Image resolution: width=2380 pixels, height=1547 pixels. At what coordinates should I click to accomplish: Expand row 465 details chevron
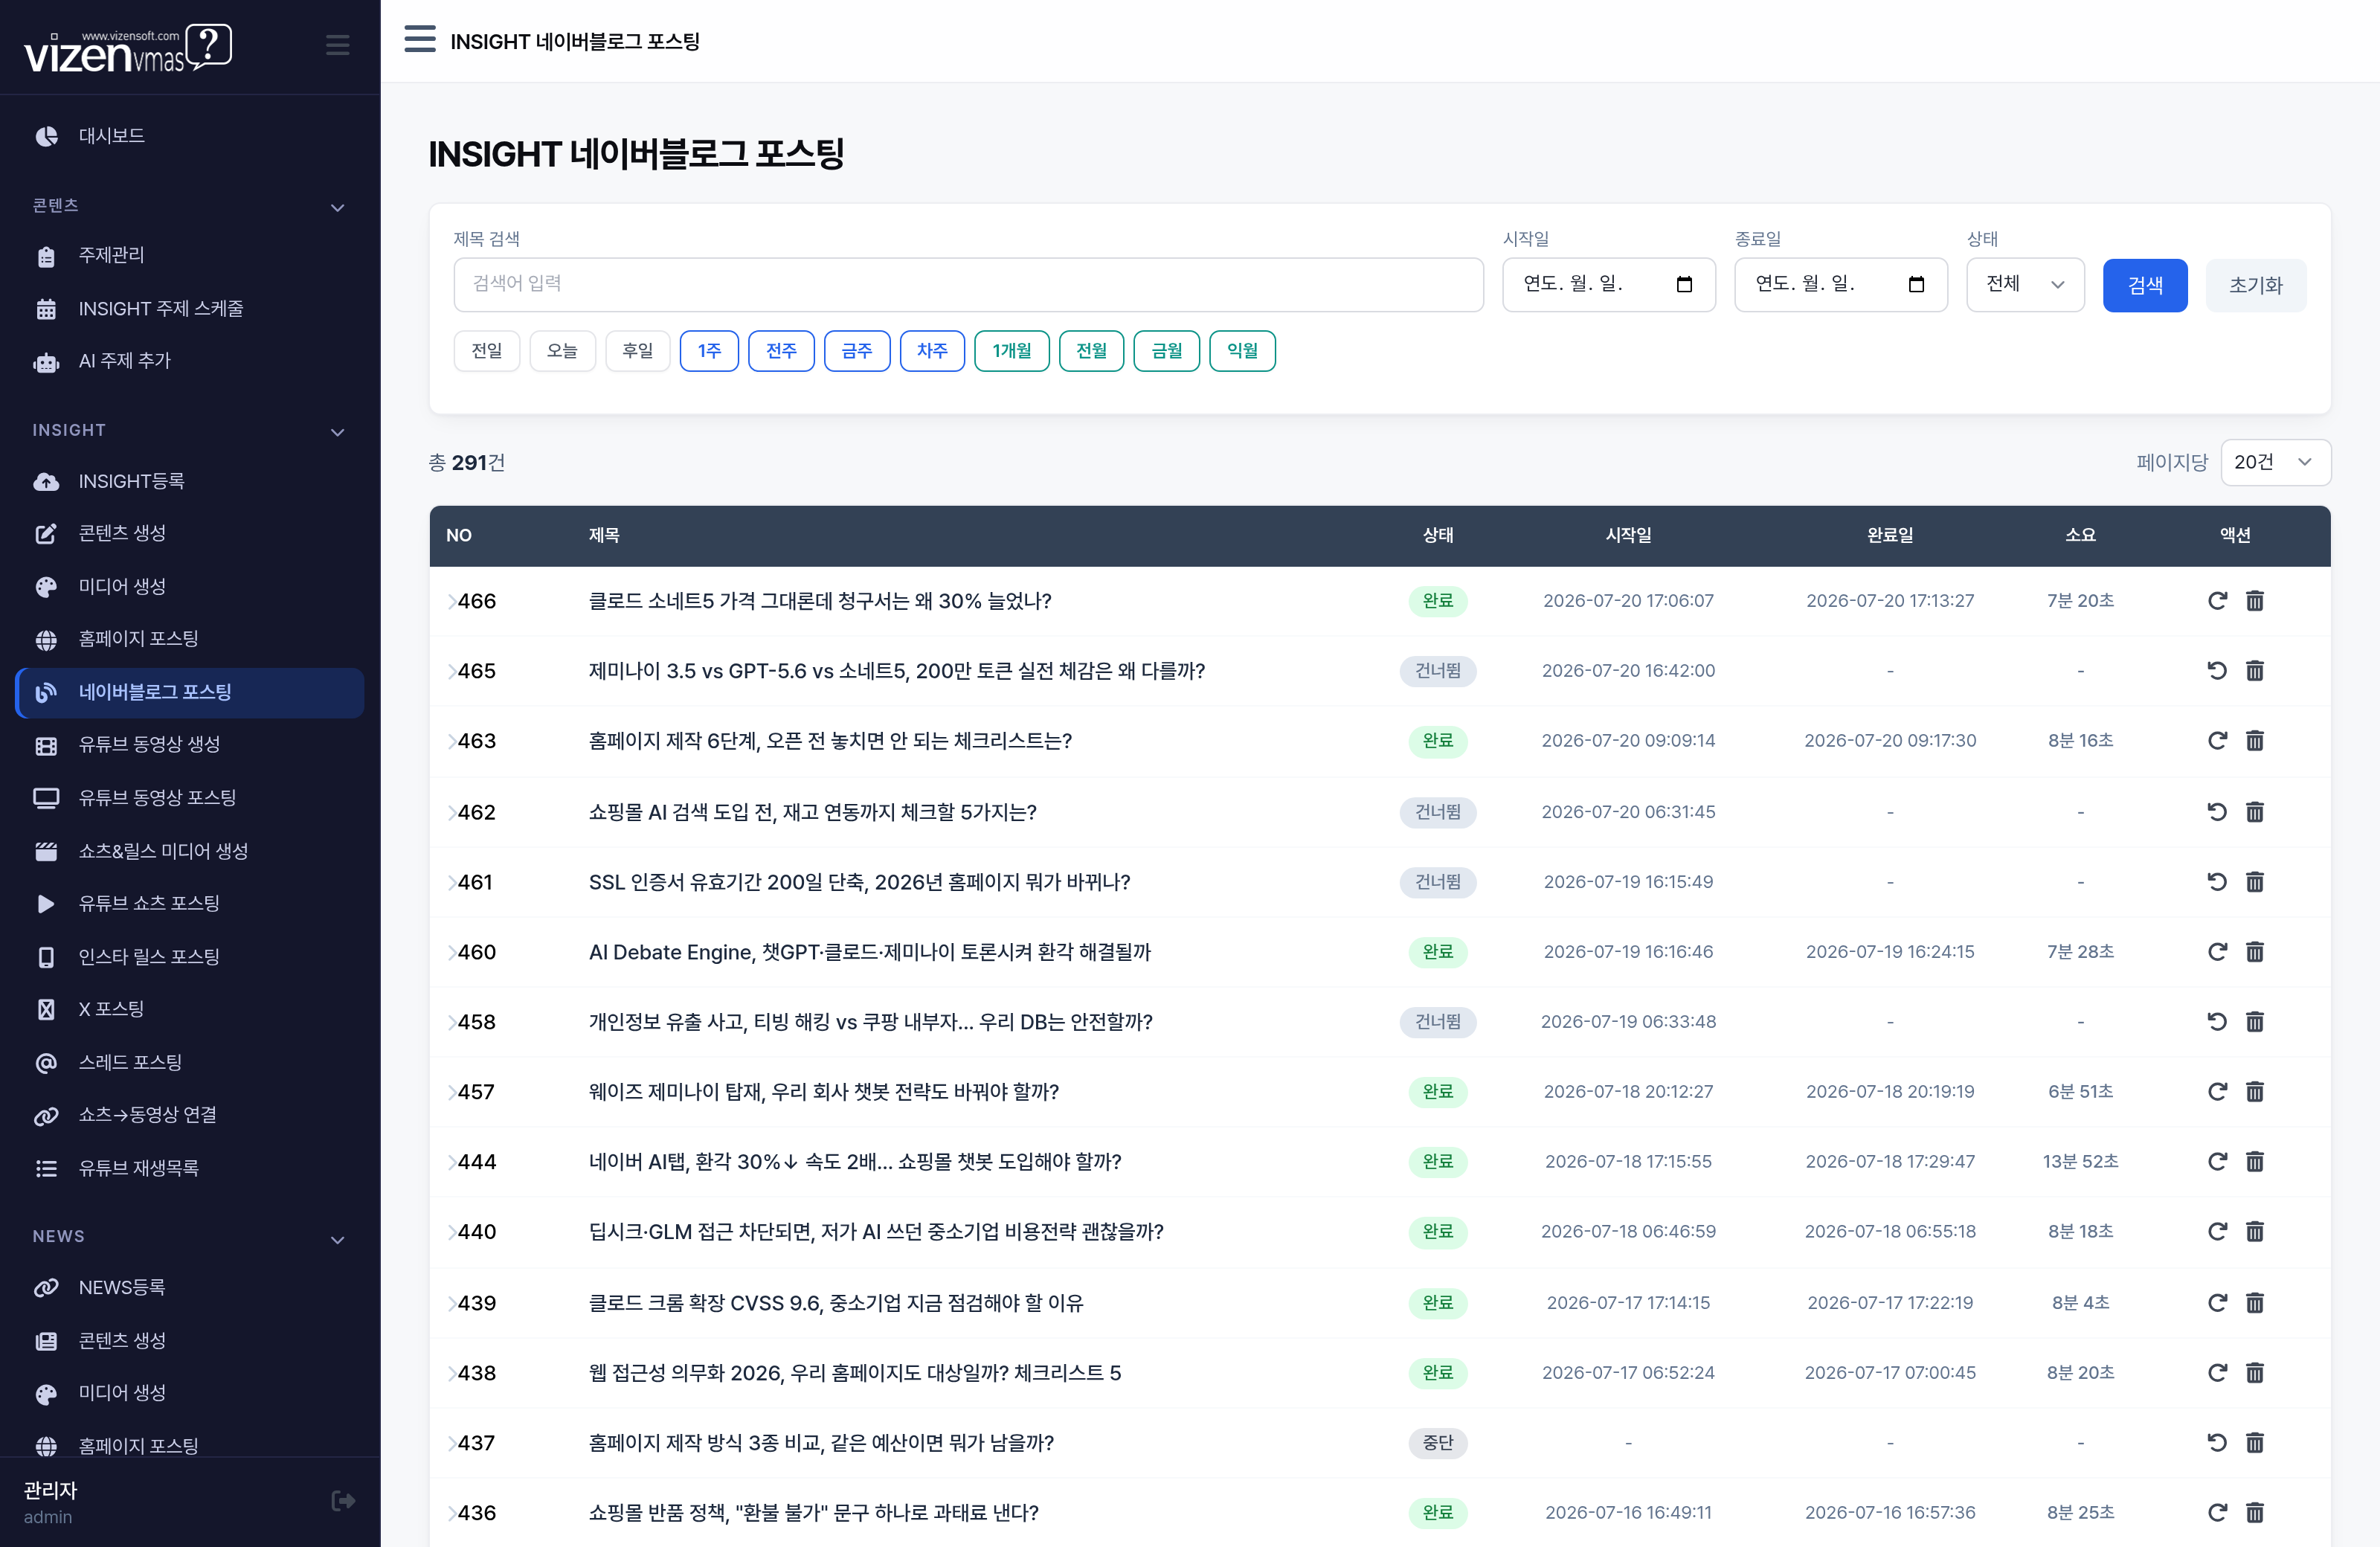pos(452,671)
